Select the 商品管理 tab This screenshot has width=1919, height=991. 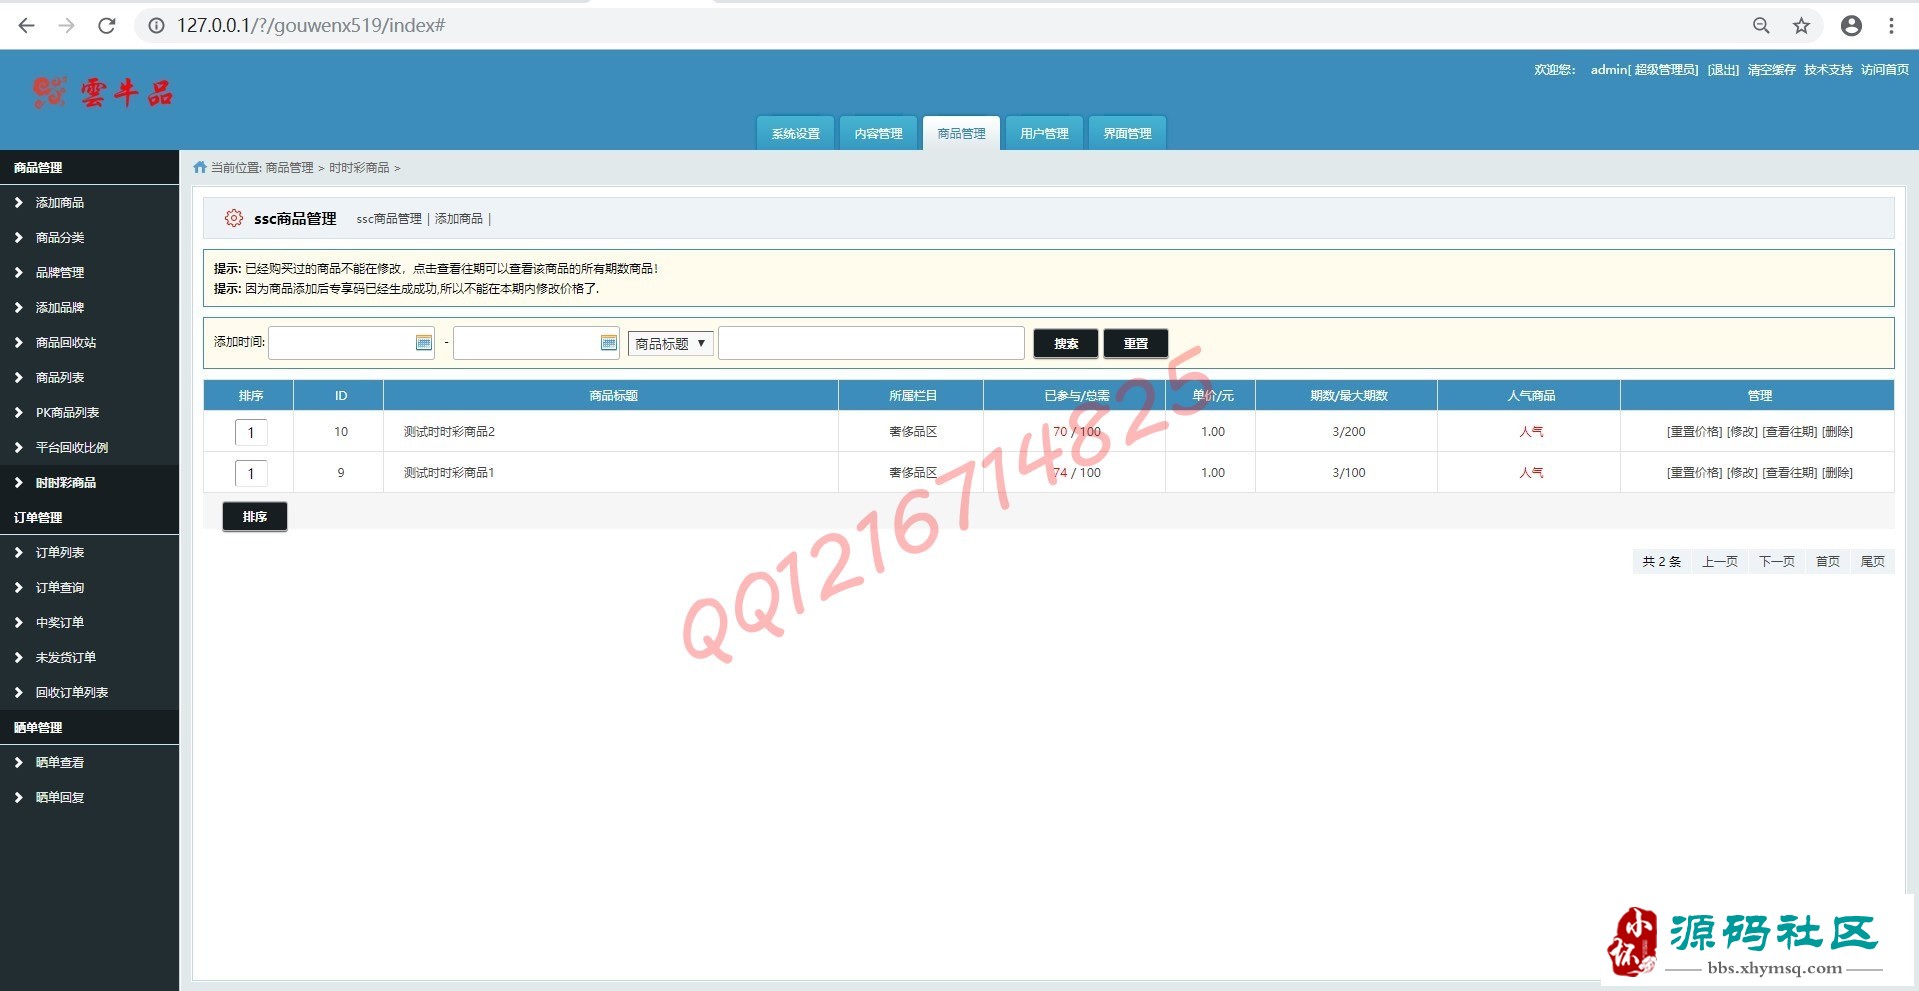pos(962,133)
